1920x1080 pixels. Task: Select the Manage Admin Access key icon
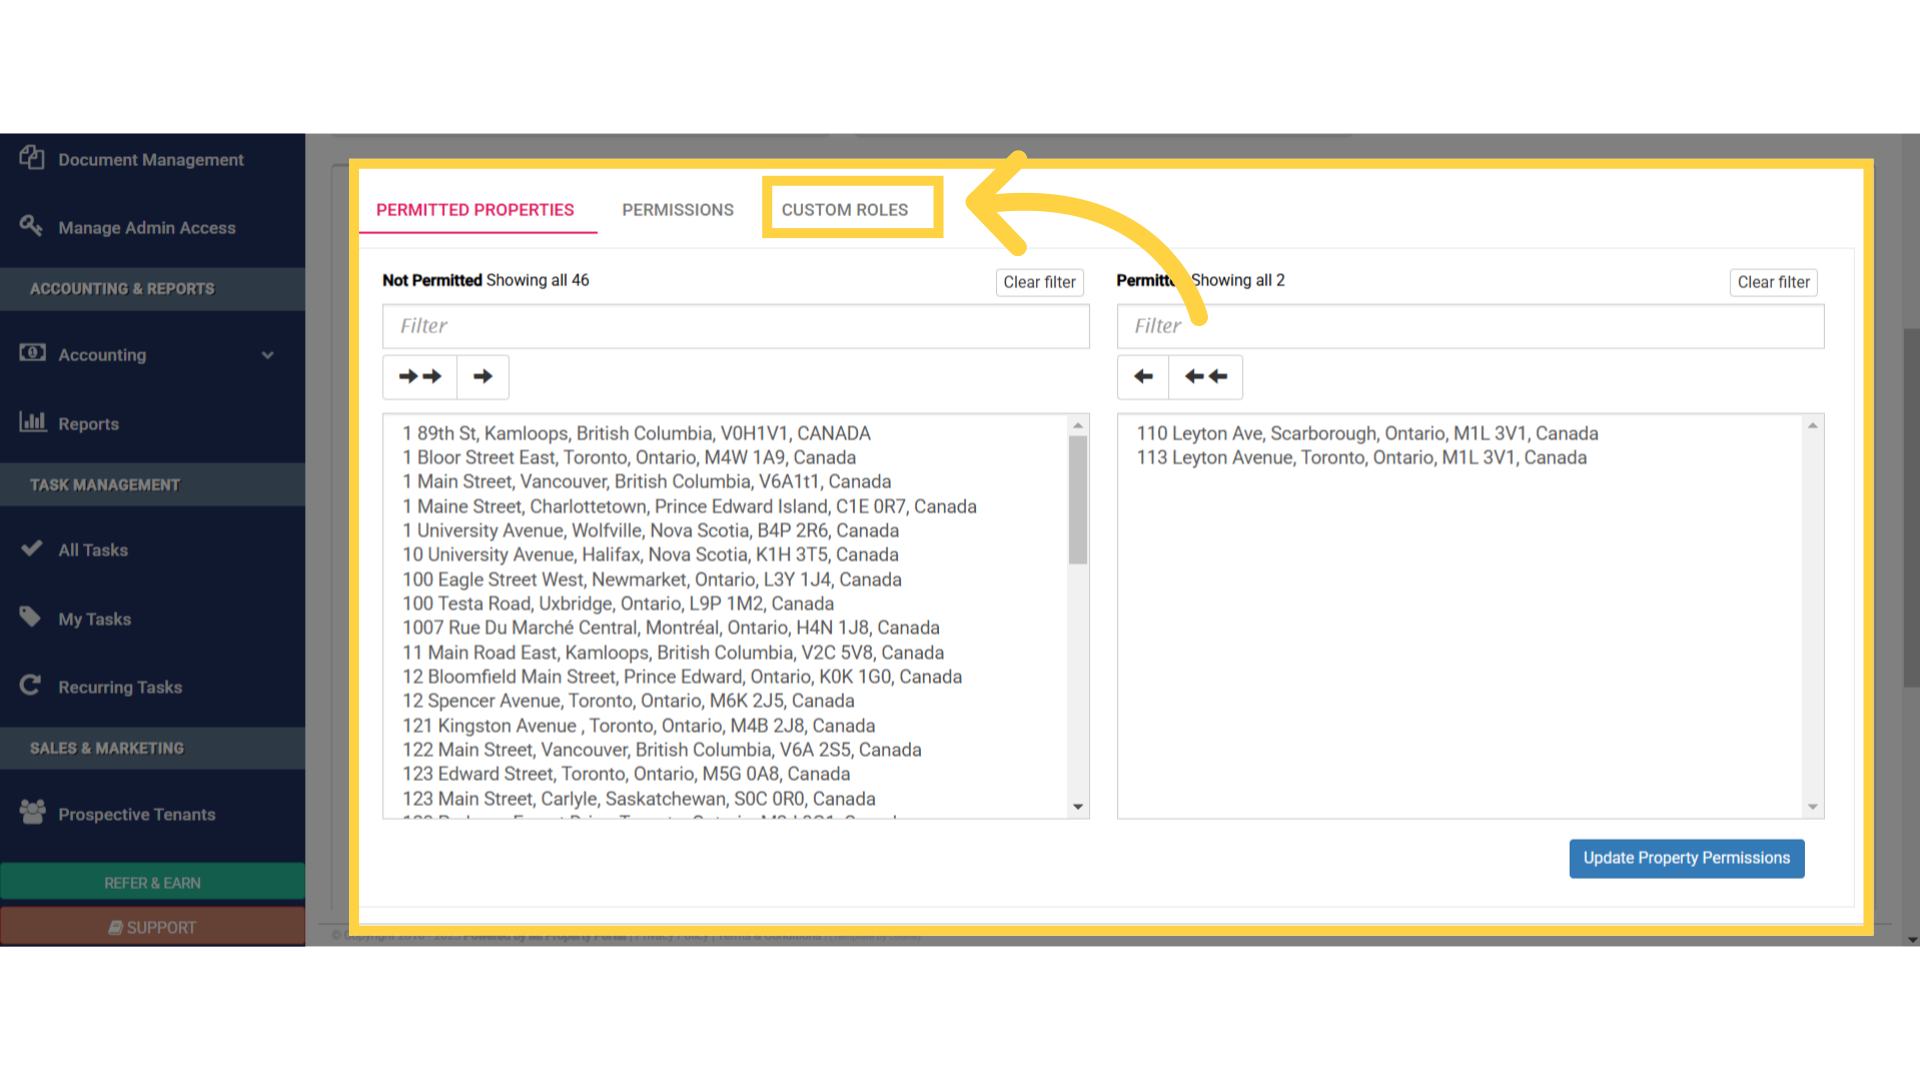pos(31,226)
